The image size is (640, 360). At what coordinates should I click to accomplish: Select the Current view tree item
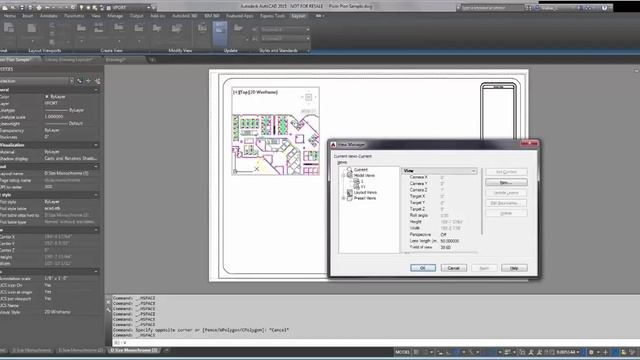pyautogui.click(x=360, y=169)
